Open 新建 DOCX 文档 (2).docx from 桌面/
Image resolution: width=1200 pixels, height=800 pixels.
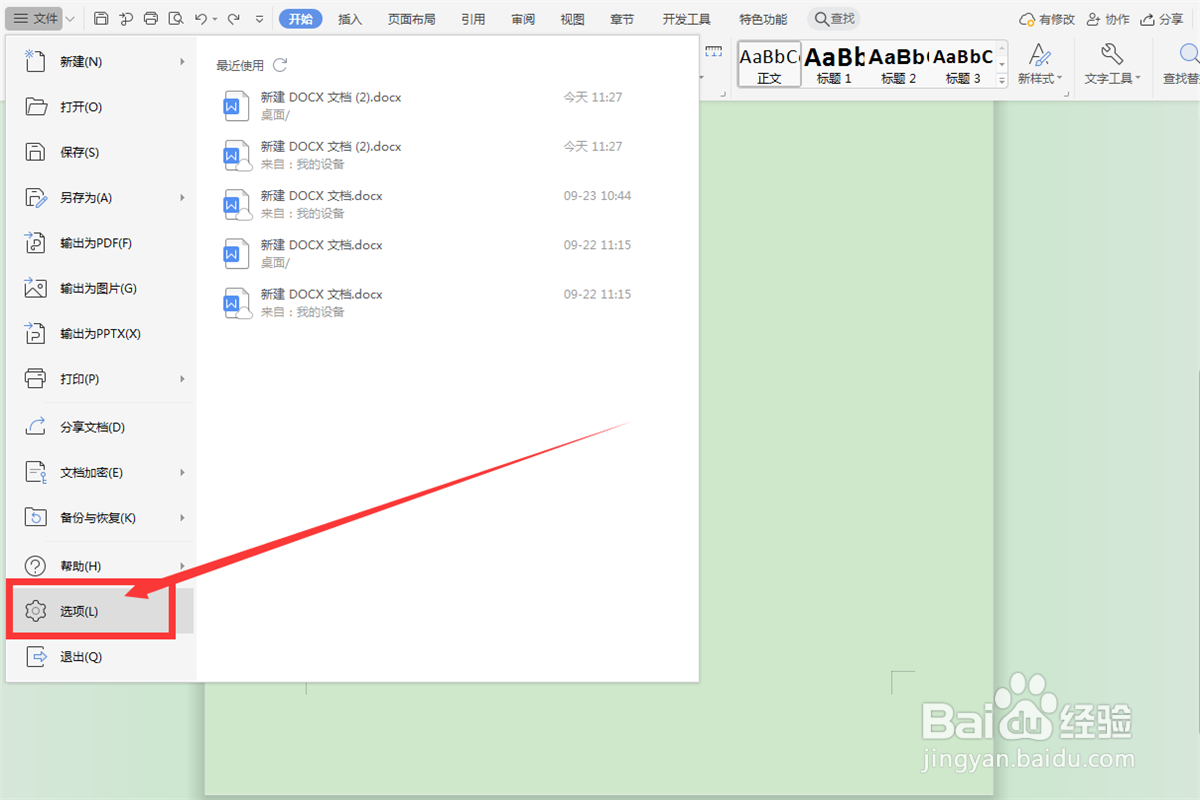click(x=430, y=106)
